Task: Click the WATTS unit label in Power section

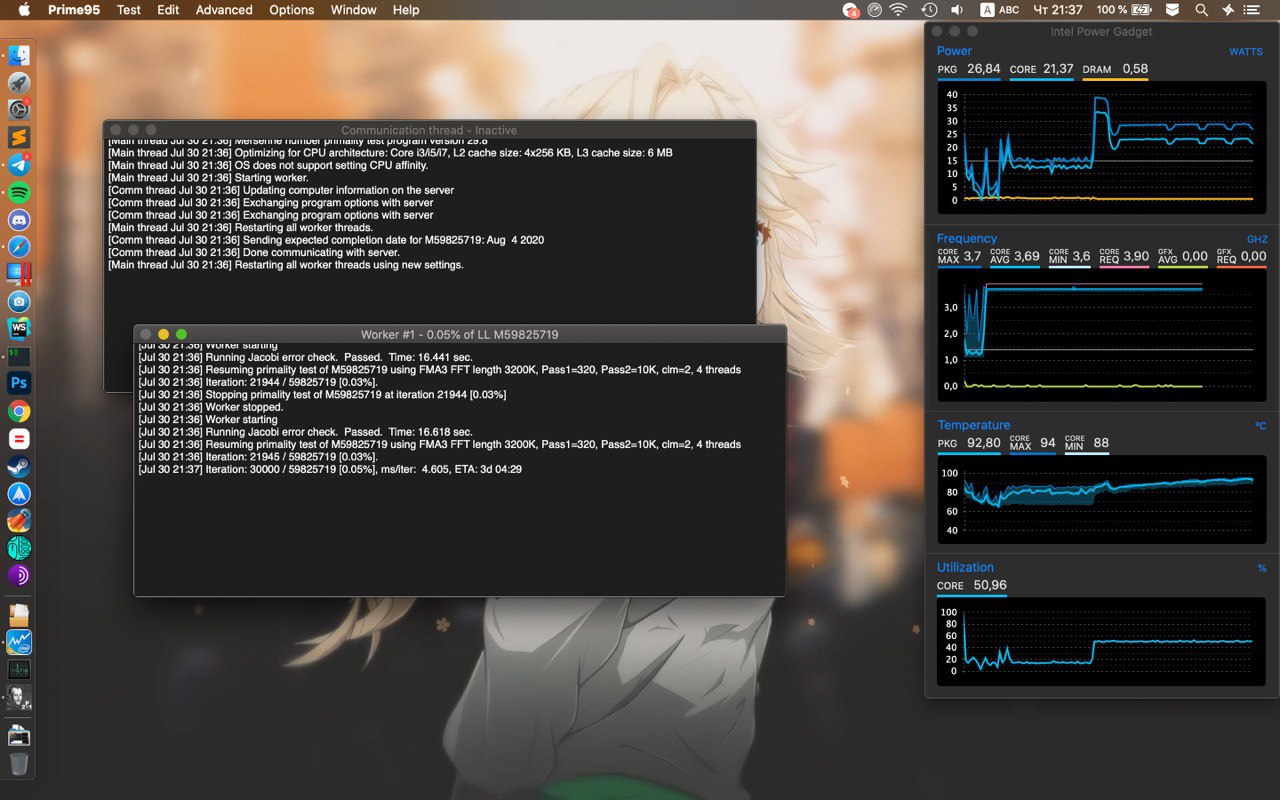Action: [x=1246, y=52]
